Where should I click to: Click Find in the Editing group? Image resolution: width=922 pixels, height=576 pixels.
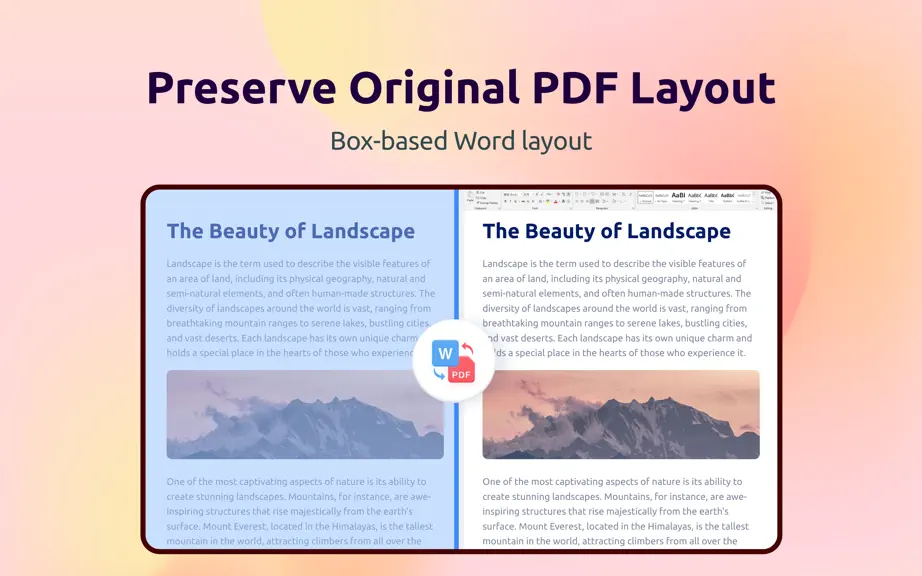pyautogui.click(x=767, y=192)
